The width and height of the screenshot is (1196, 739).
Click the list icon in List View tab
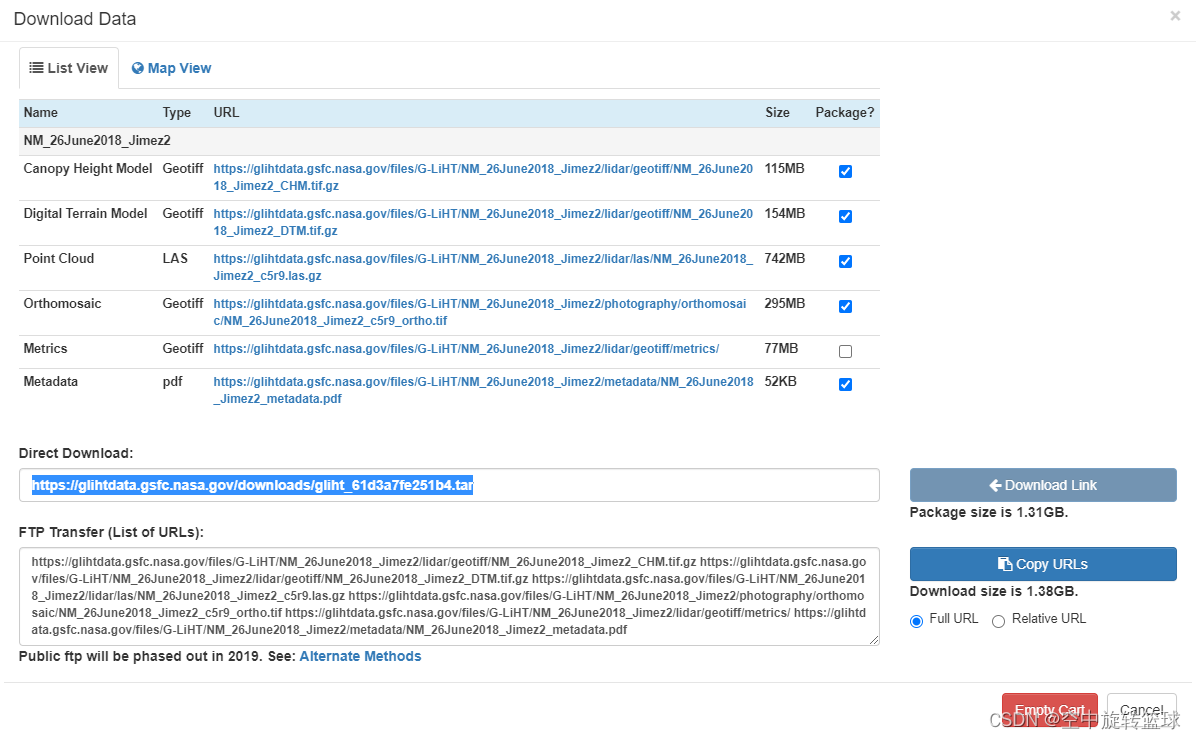pos(36,68)
